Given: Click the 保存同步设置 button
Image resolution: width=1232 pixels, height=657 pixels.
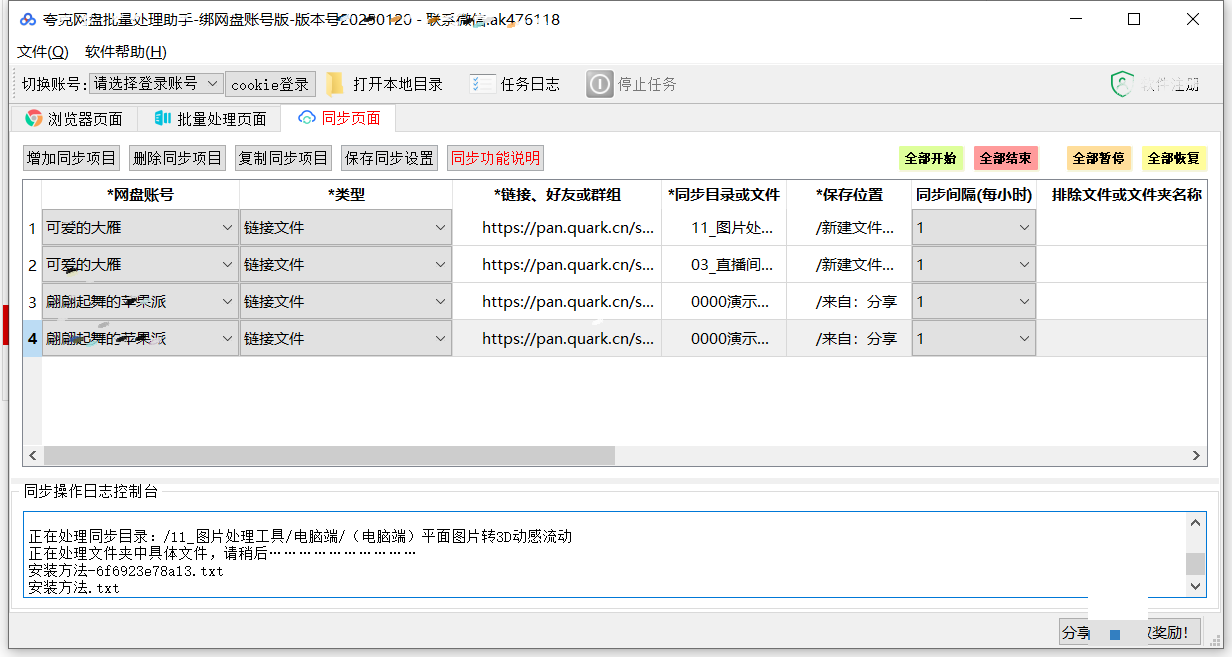Looking at the screenshot, I should (389, 158).
